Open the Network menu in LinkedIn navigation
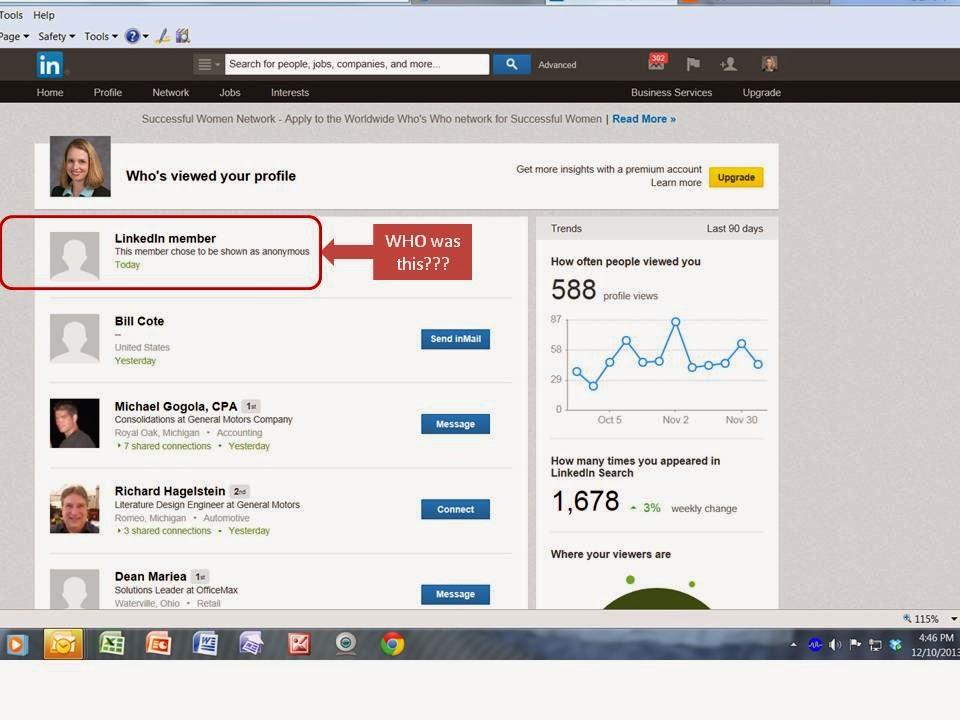The width and height of the screenshot is (960, 720). click(x=170, y=92)
